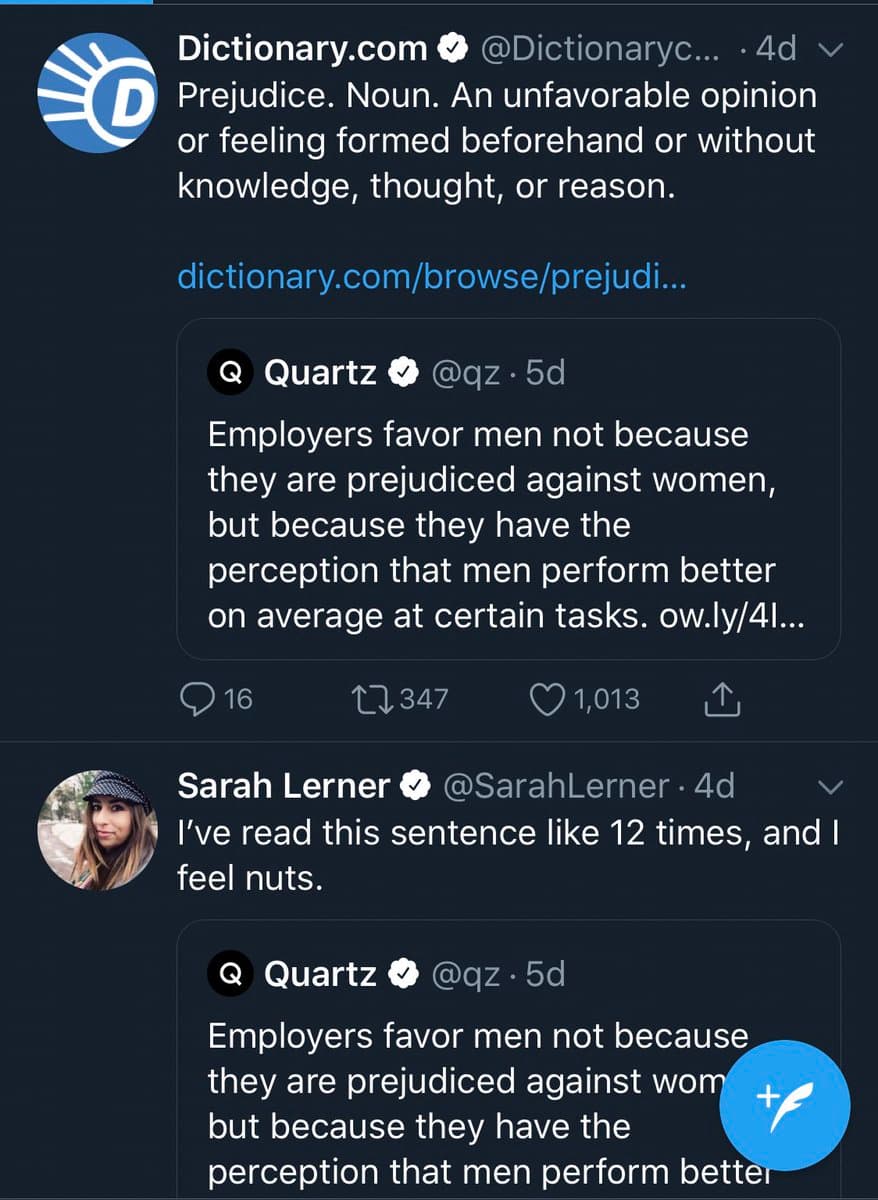
Task: Open Dictionary.com profile avatar
Action: click(97, 93)
